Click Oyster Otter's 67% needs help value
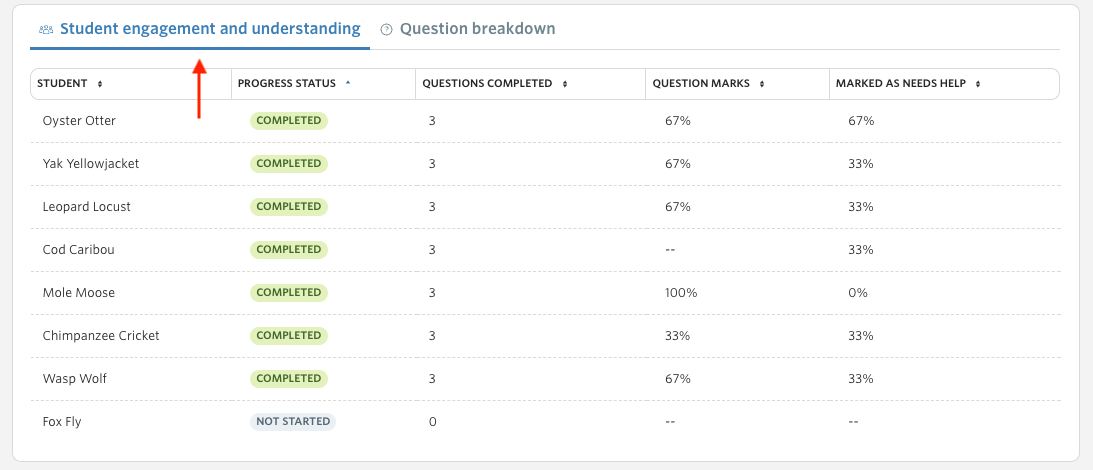Viewport: 1093px width, 470px height. tap(861, 121)
